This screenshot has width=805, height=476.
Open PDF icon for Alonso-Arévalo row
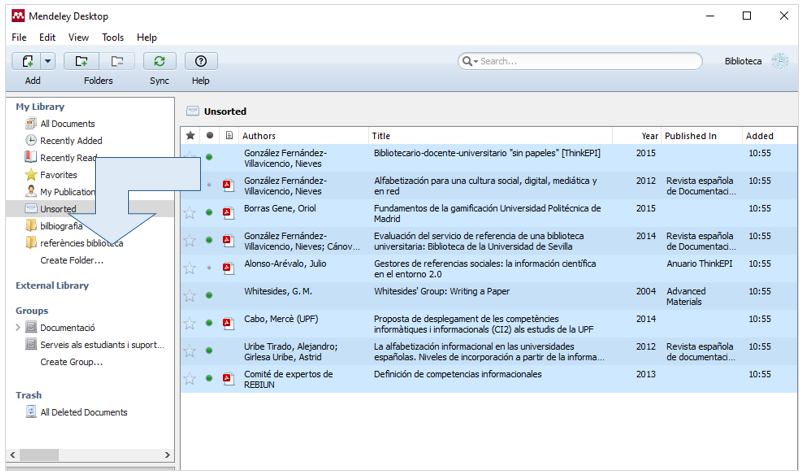[x=228, y=268]
